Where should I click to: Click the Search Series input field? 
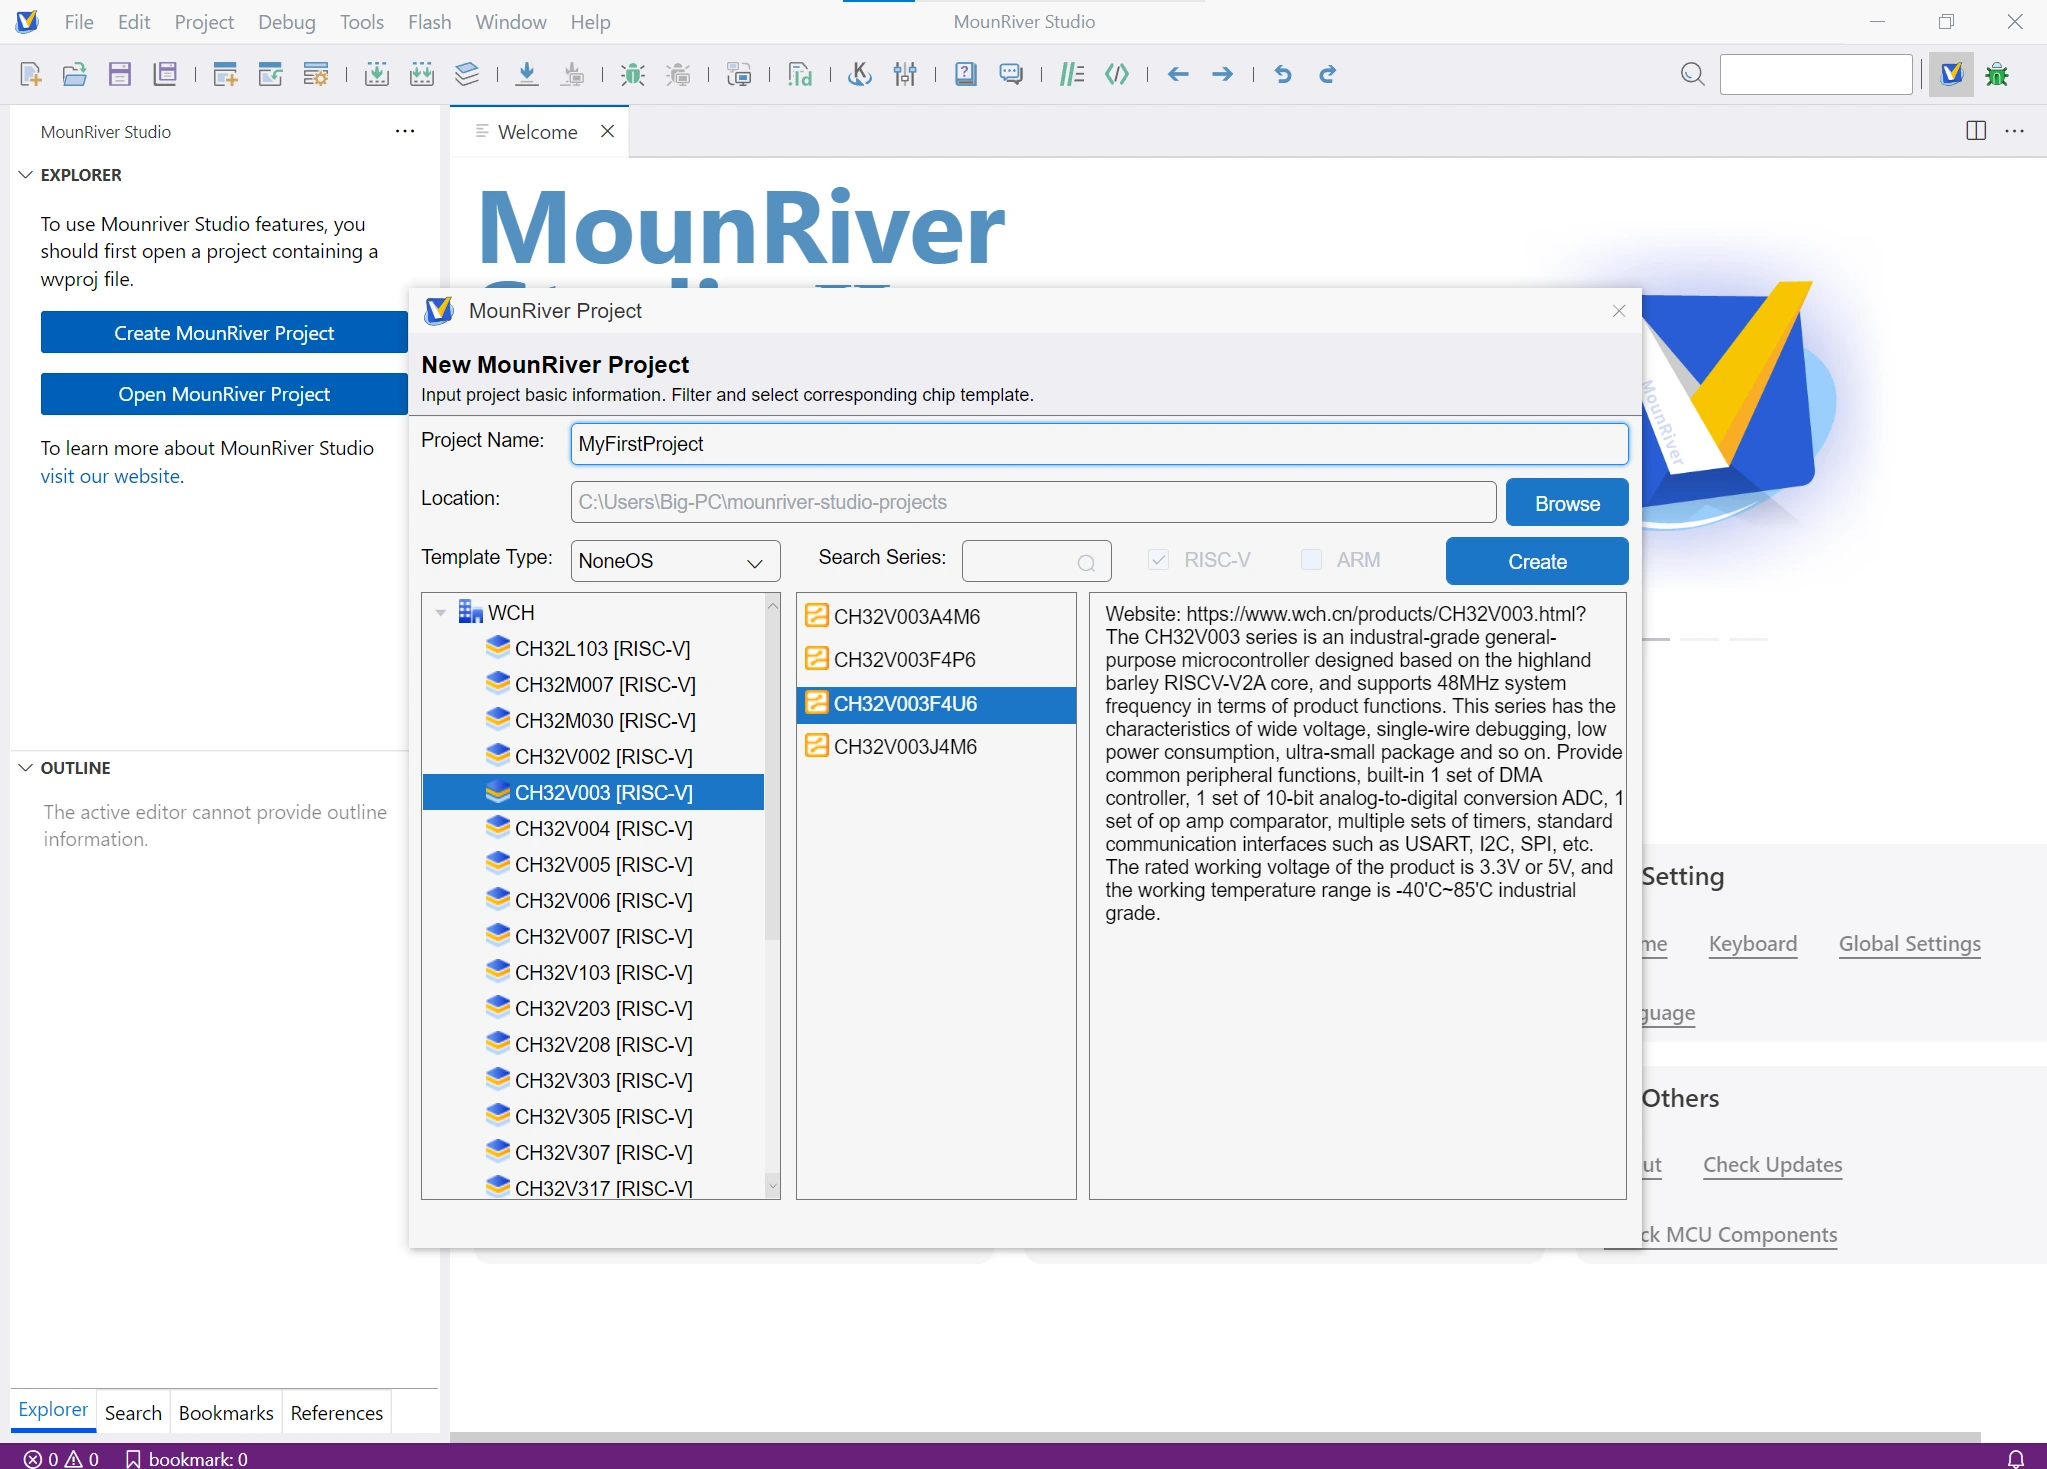click(1036, 561)
